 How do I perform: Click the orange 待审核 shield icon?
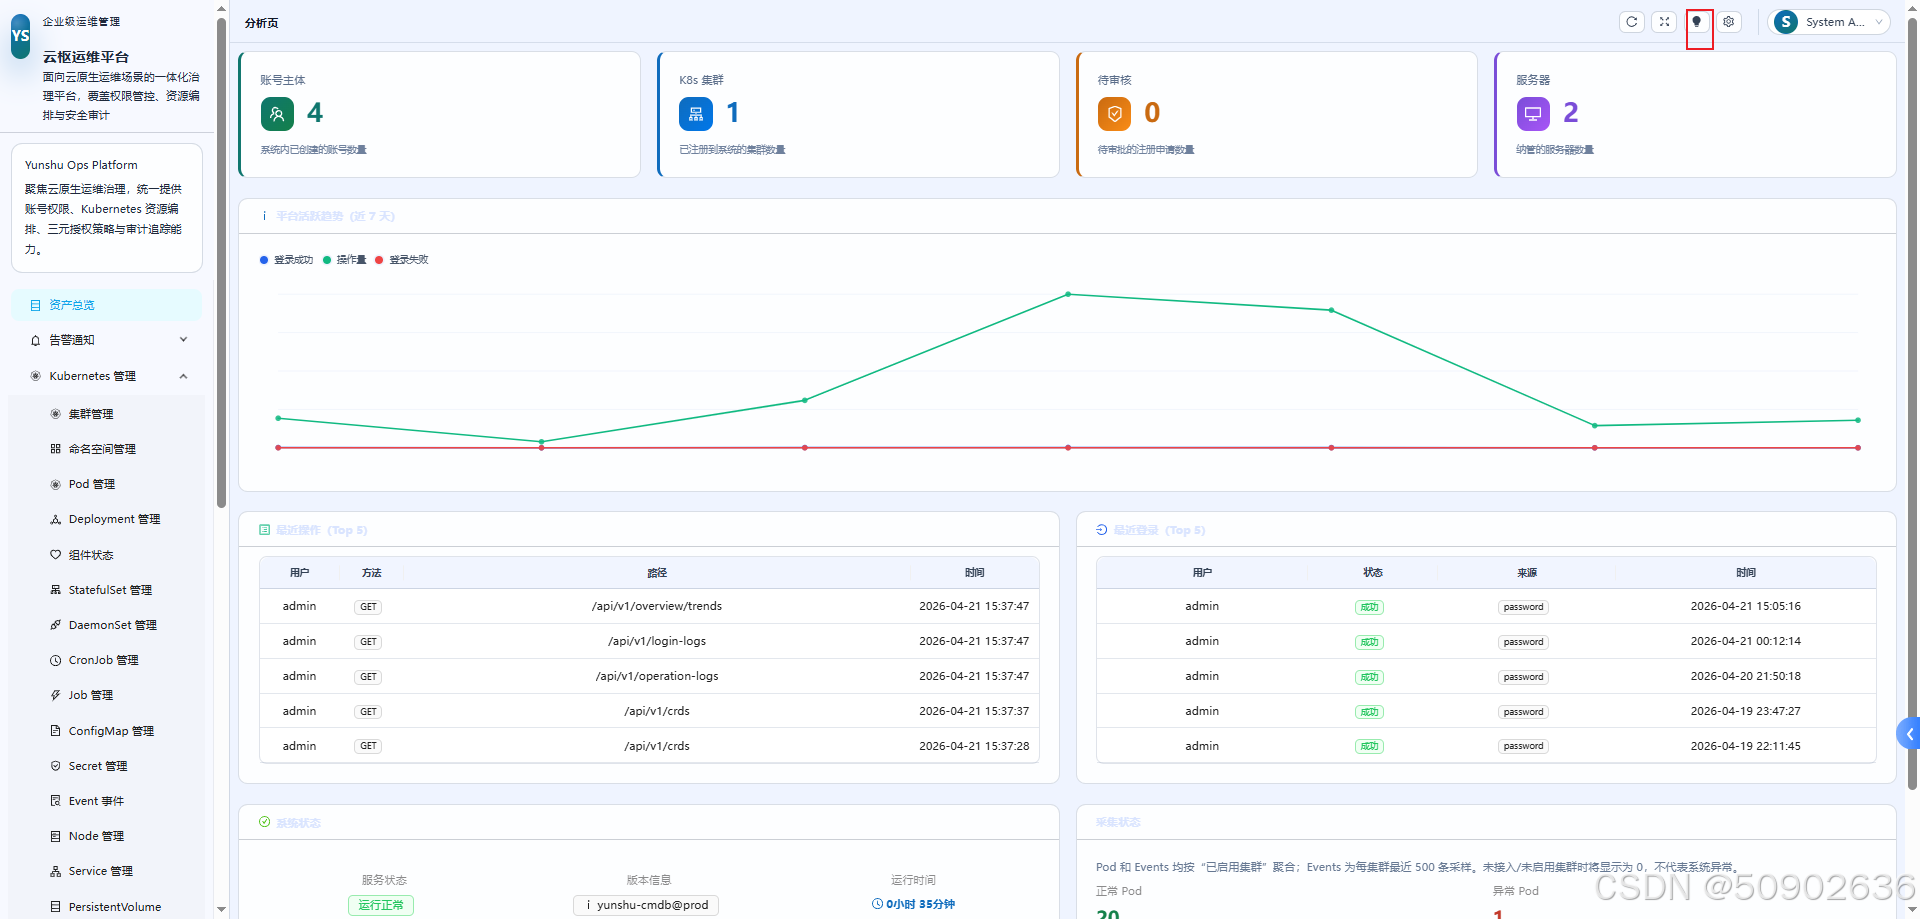[1114, 114]
